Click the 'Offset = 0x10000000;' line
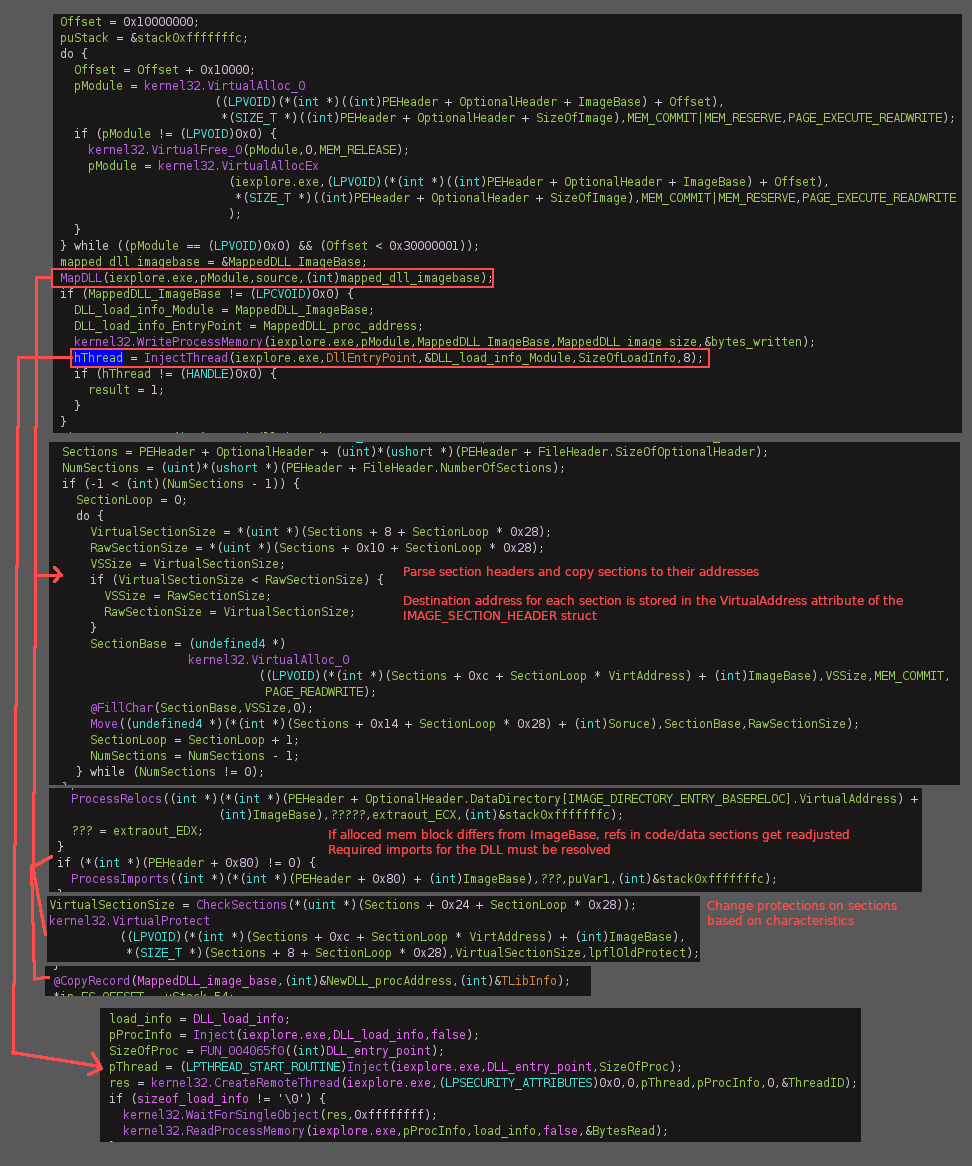This screenshot has height=1166, width=972. point(129,22)
